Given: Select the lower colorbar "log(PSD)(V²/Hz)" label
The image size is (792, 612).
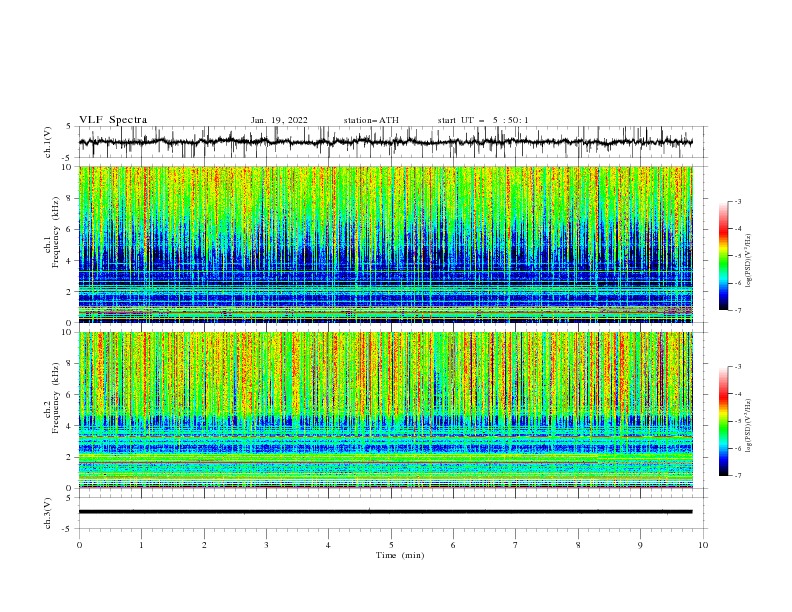Looking at the screenshot, I should [748, 425].
